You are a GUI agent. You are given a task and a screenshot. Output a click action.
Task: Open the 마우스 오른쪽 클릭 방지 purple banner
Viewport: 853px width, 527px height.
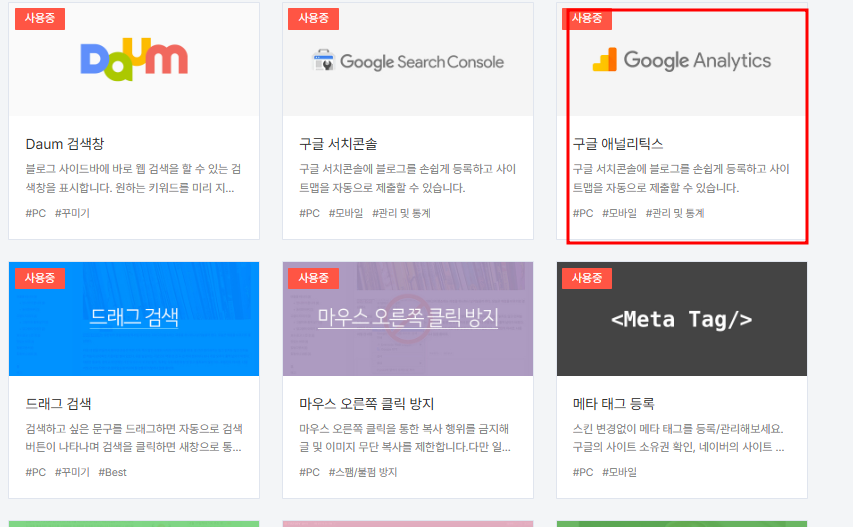coord(408,319)
